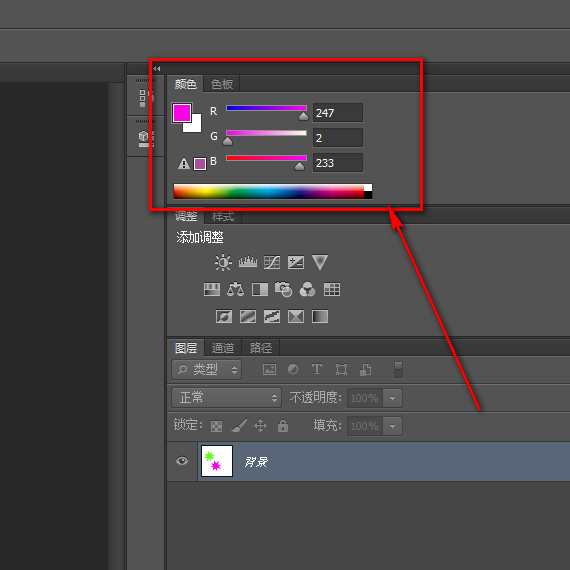Filter layers by shape layers icon
570x570 pixels.
point(341,370)
